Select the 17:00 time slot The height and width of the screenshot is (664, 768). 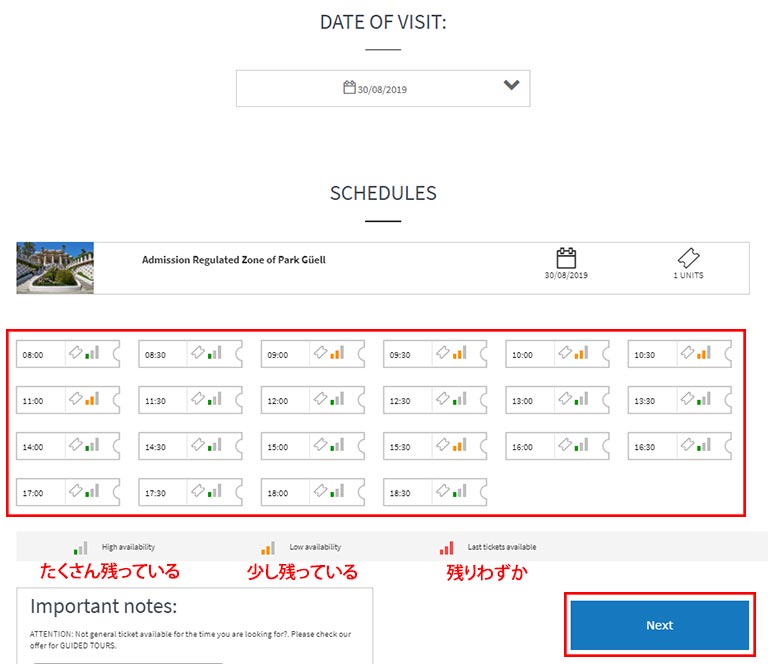(68, 492)
